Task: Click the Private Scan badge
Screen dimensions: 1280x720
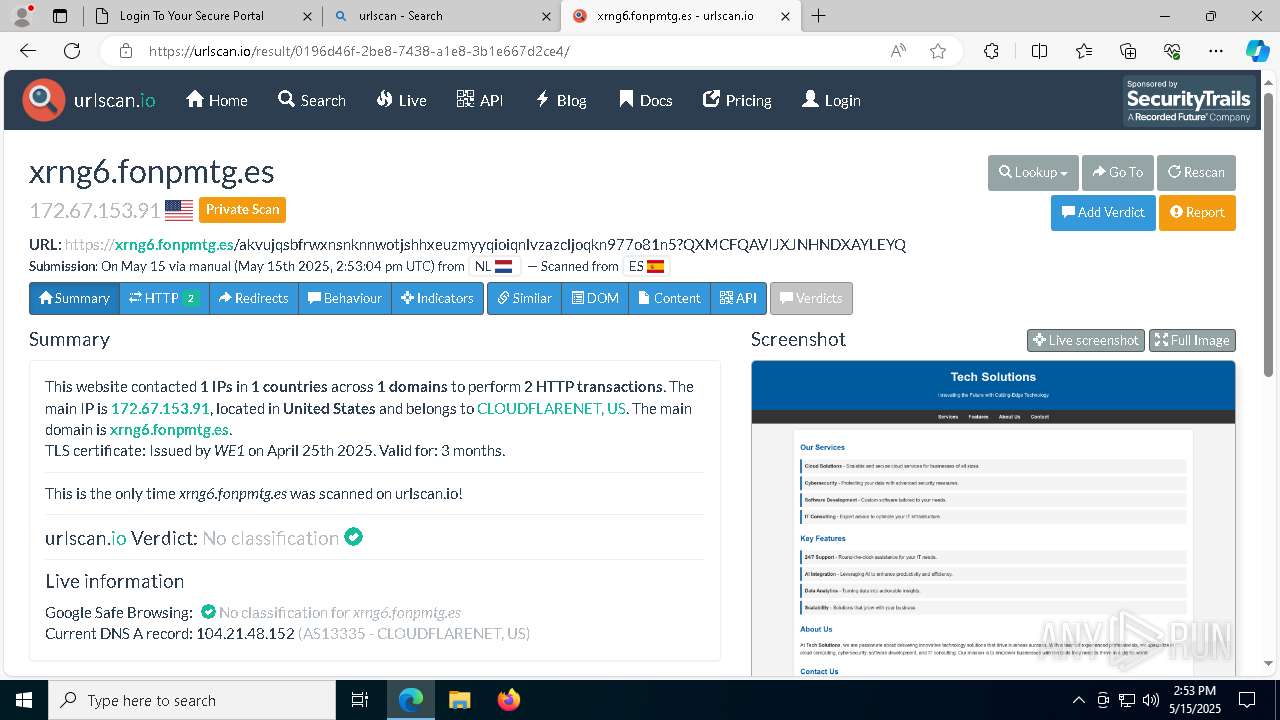Action: pyautogui.click(x=242, y=210)
